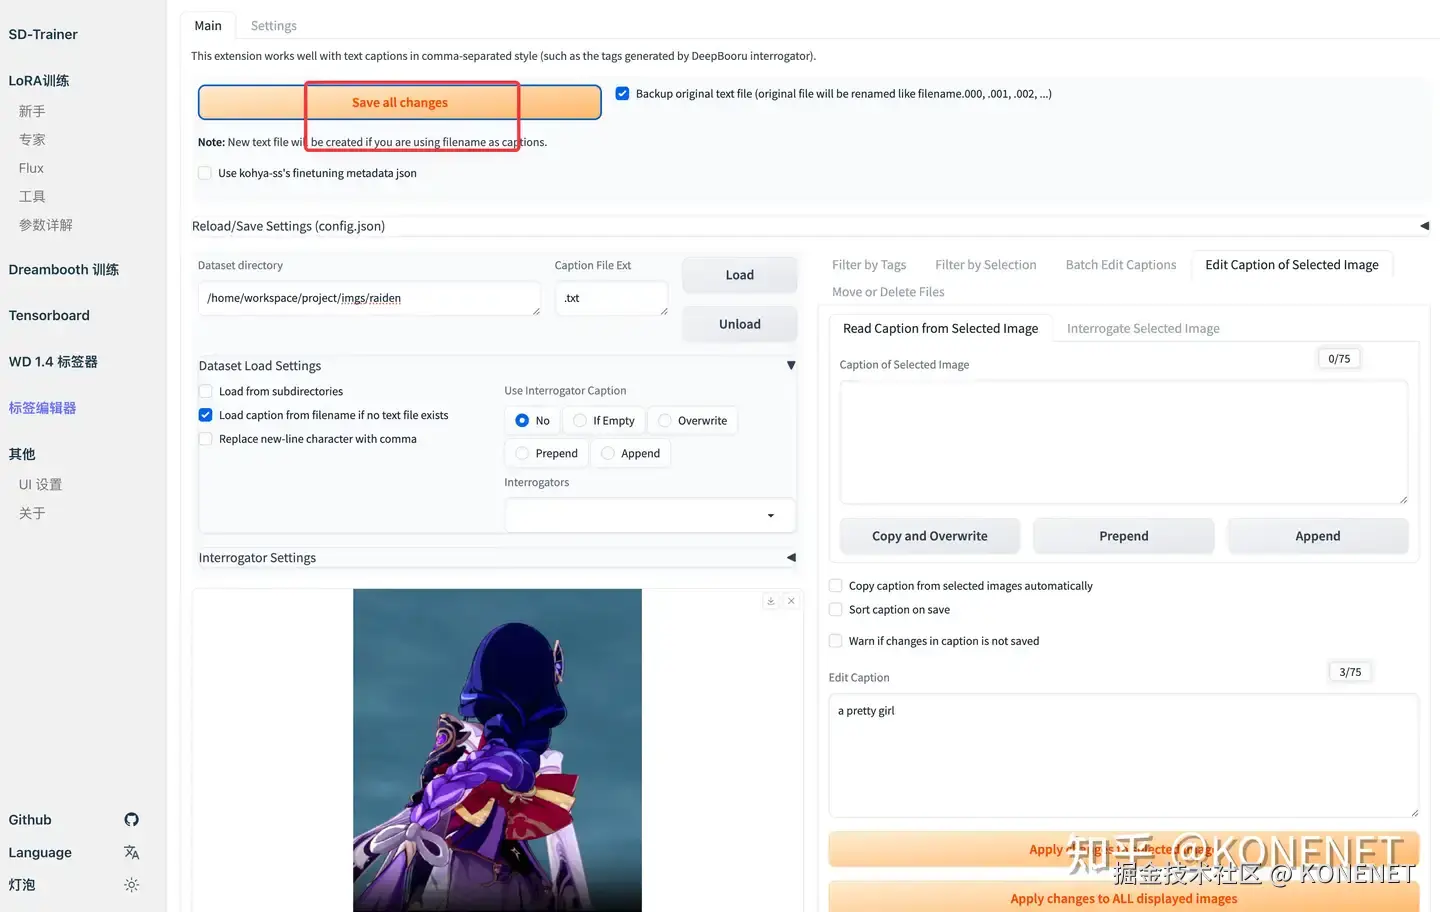Toggle Use kohya-ss's finetuning metadata json
The width and height of the screenshot is (1440, 912).
point(205,173)
